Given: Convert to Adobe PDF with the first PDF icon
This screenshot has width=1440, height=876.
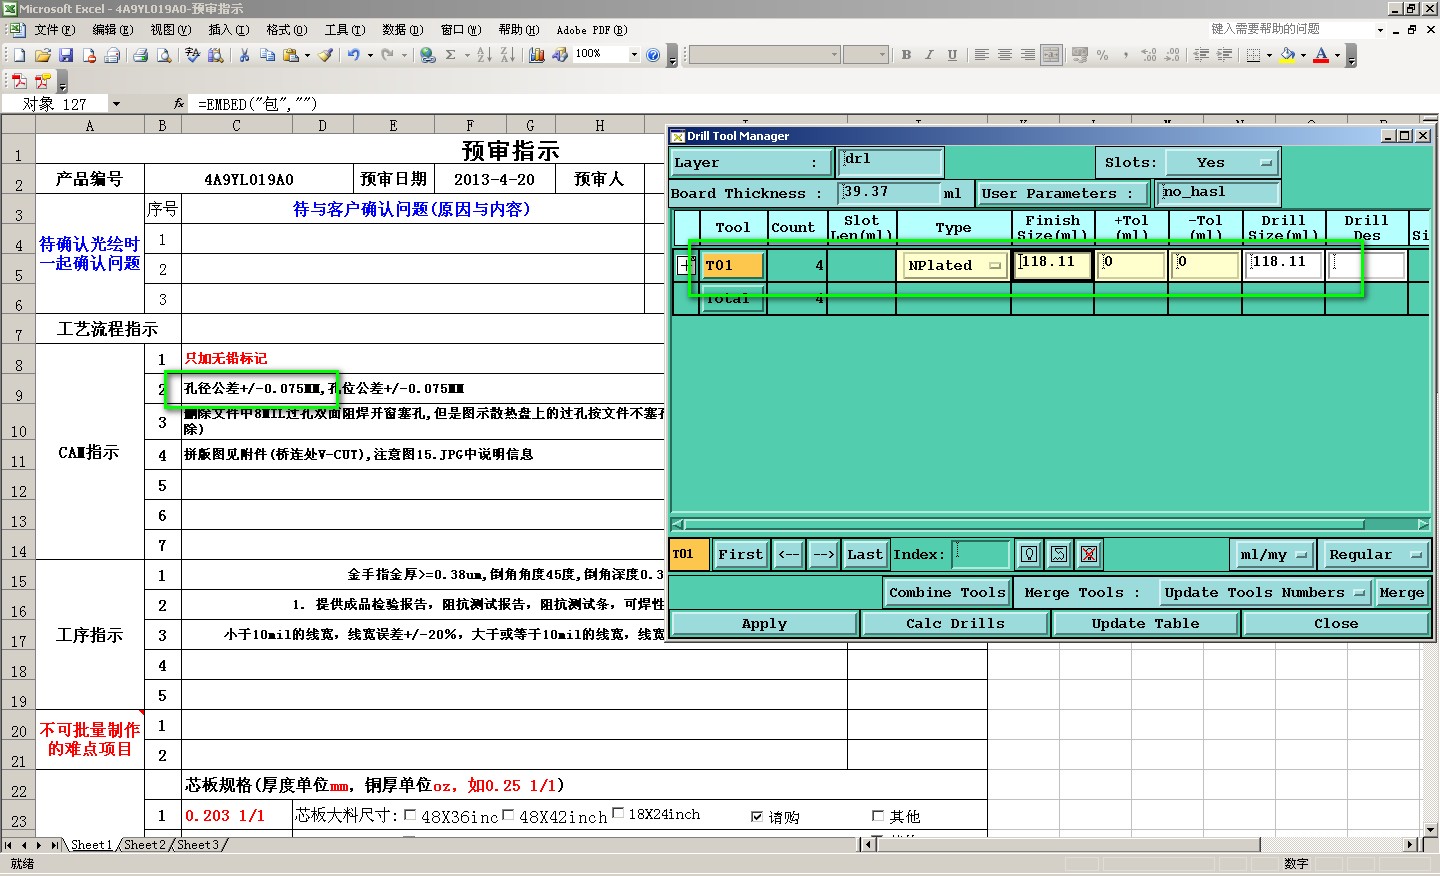Looking at the screenshot, I should coord(19,81).
